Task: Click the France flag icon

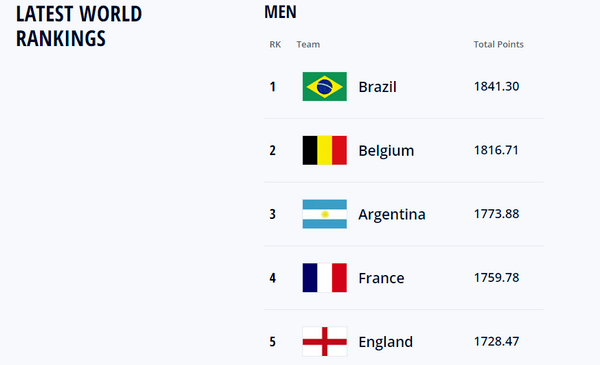Action: point(324,278)
